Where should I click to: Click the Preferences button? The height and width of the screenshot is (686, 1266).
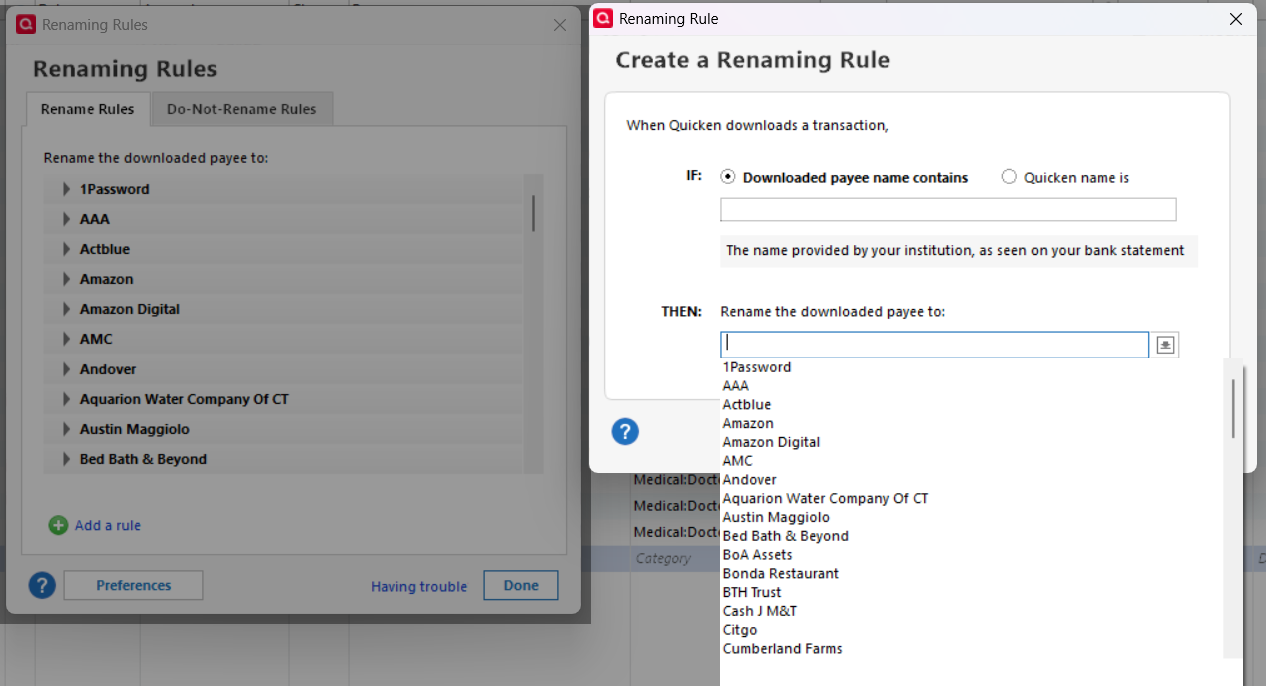(x=133, y=585)
